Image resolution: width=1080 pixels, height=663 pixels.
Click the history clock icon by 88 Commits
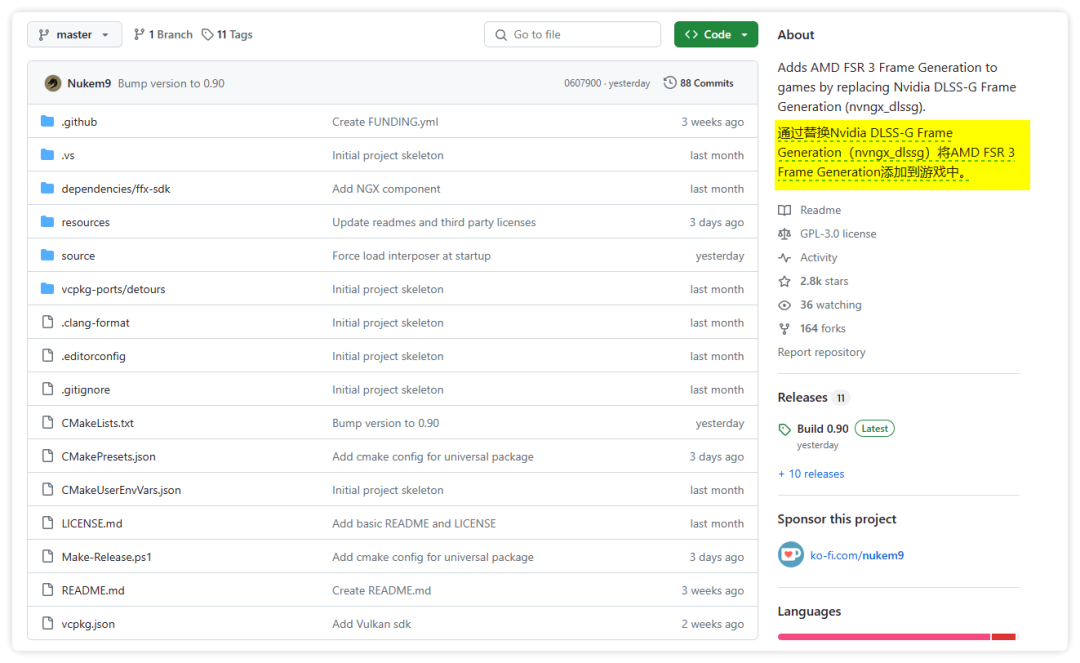click(670, 83)
